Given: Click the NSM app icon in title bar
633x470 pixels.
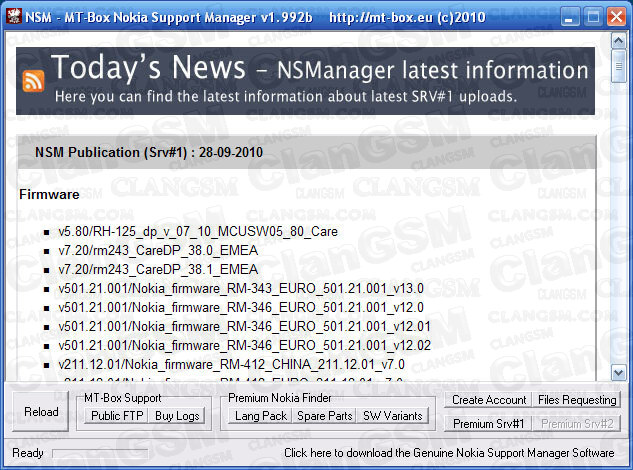Looking at the screenshot, I should tap(13, 17).
